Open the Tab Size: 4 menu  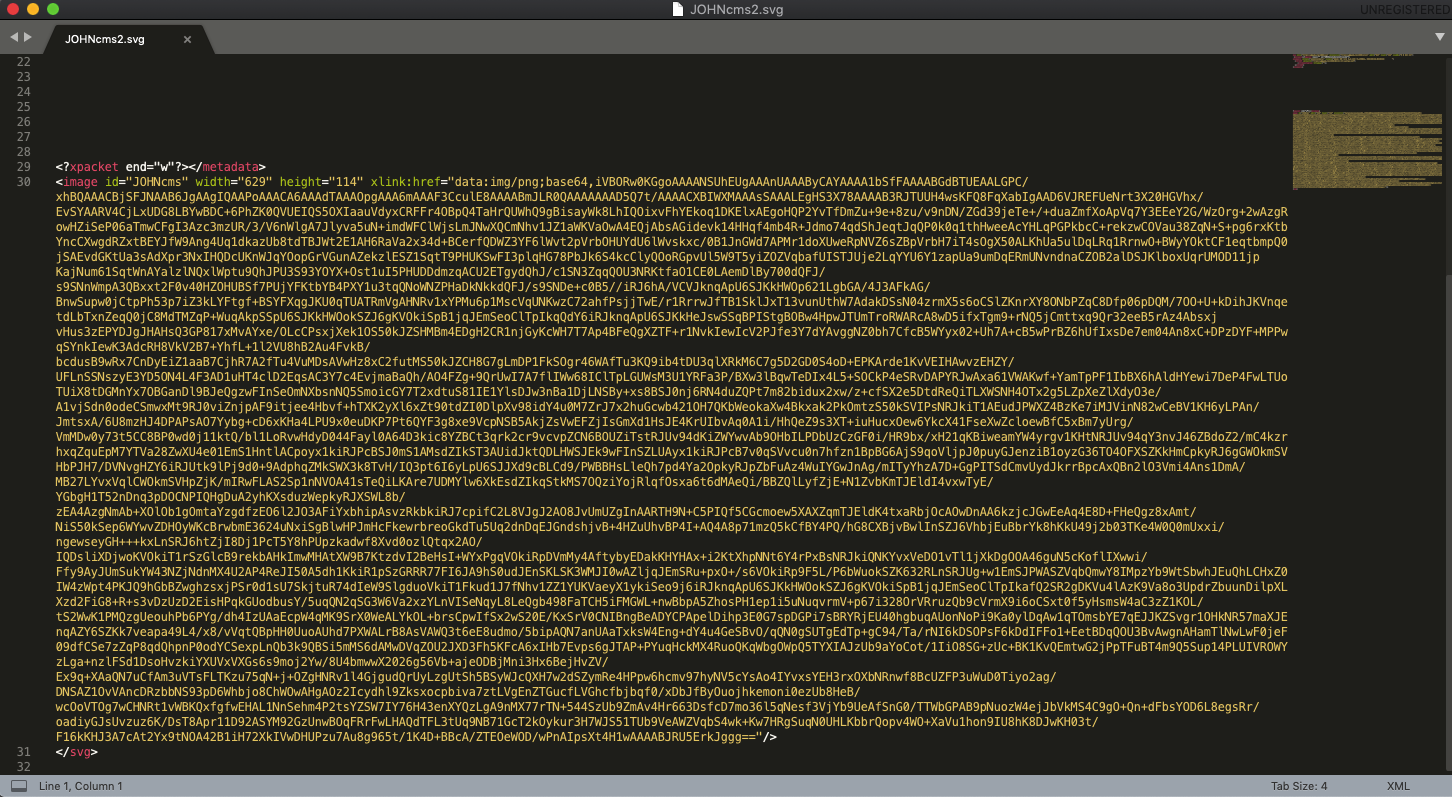point(1299,786)
